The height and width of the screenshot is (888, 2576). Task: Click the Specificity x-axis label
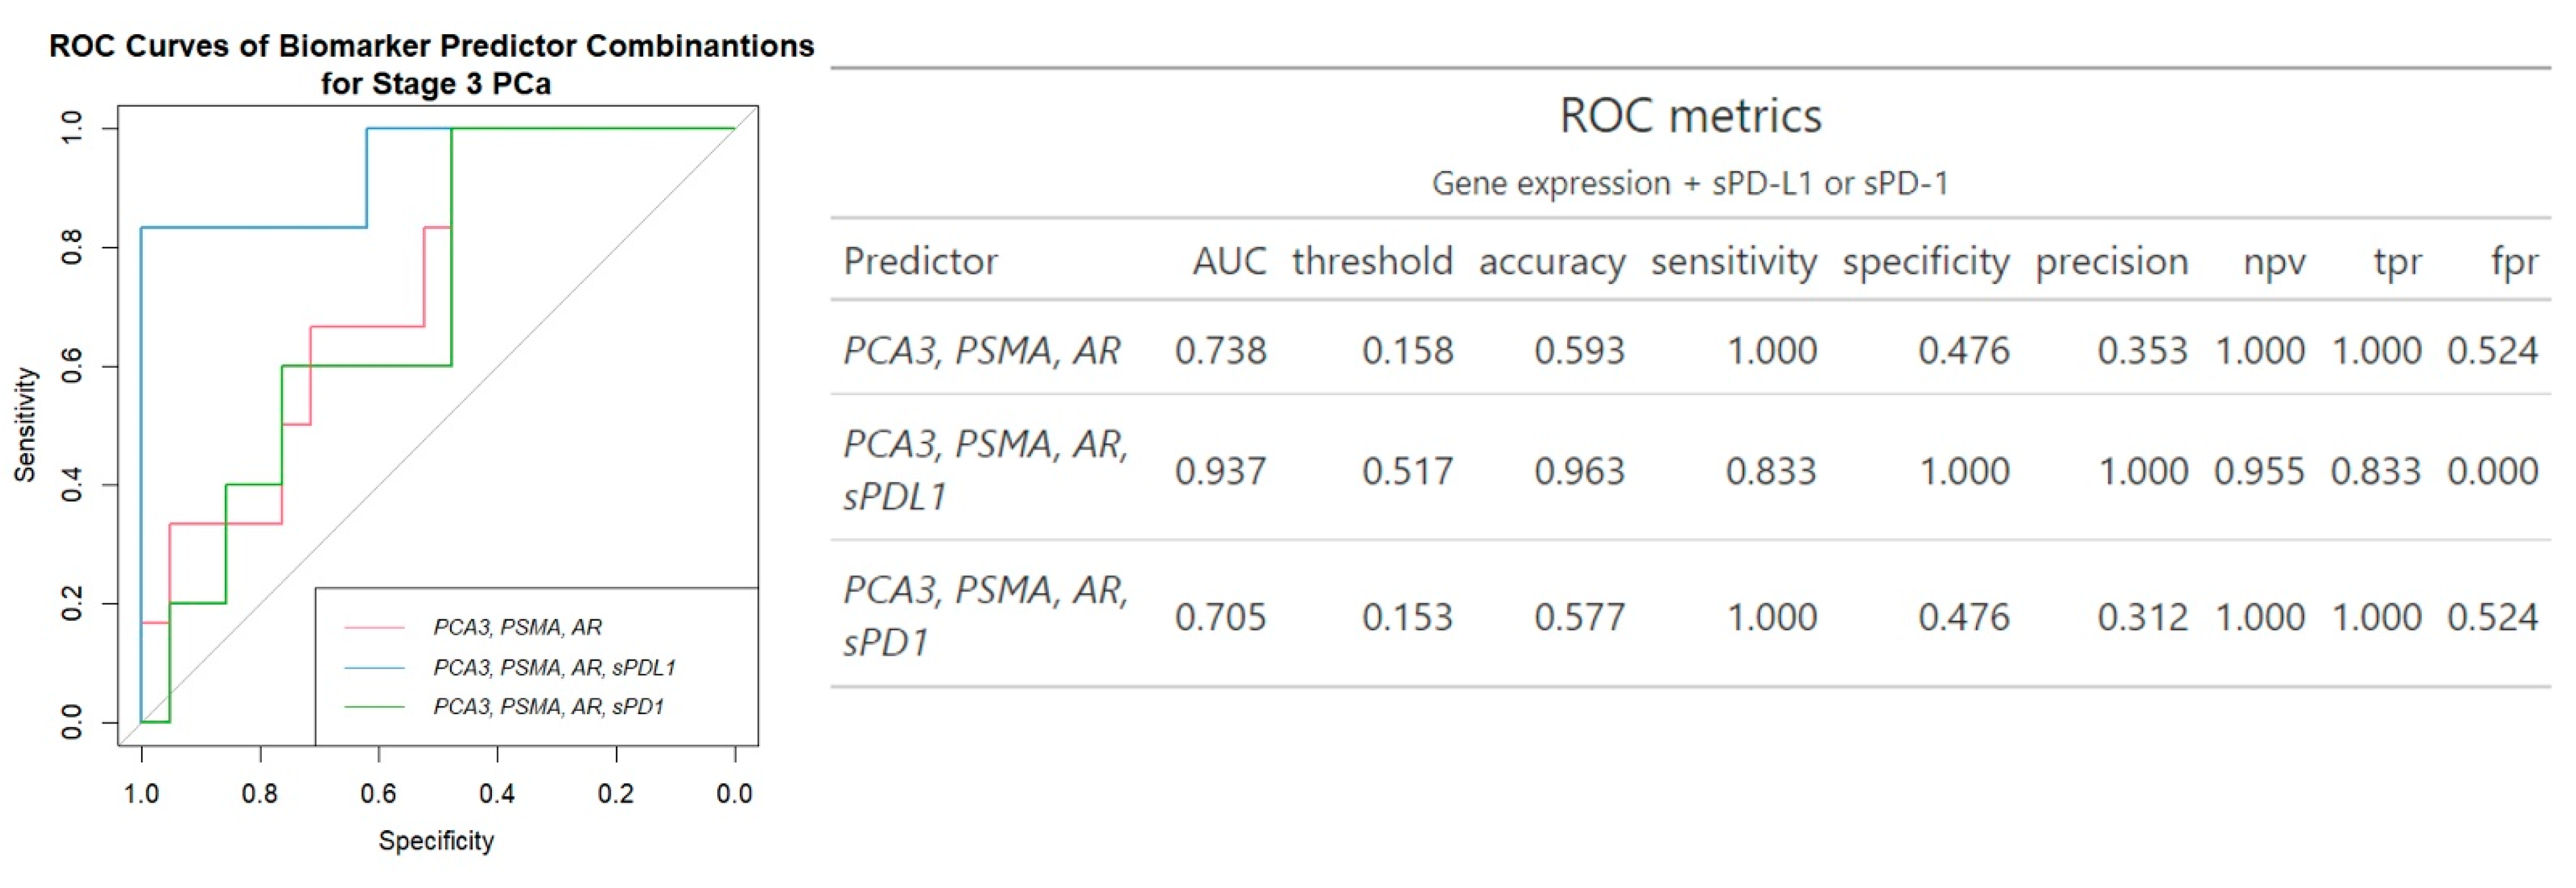tap(436, 841)
